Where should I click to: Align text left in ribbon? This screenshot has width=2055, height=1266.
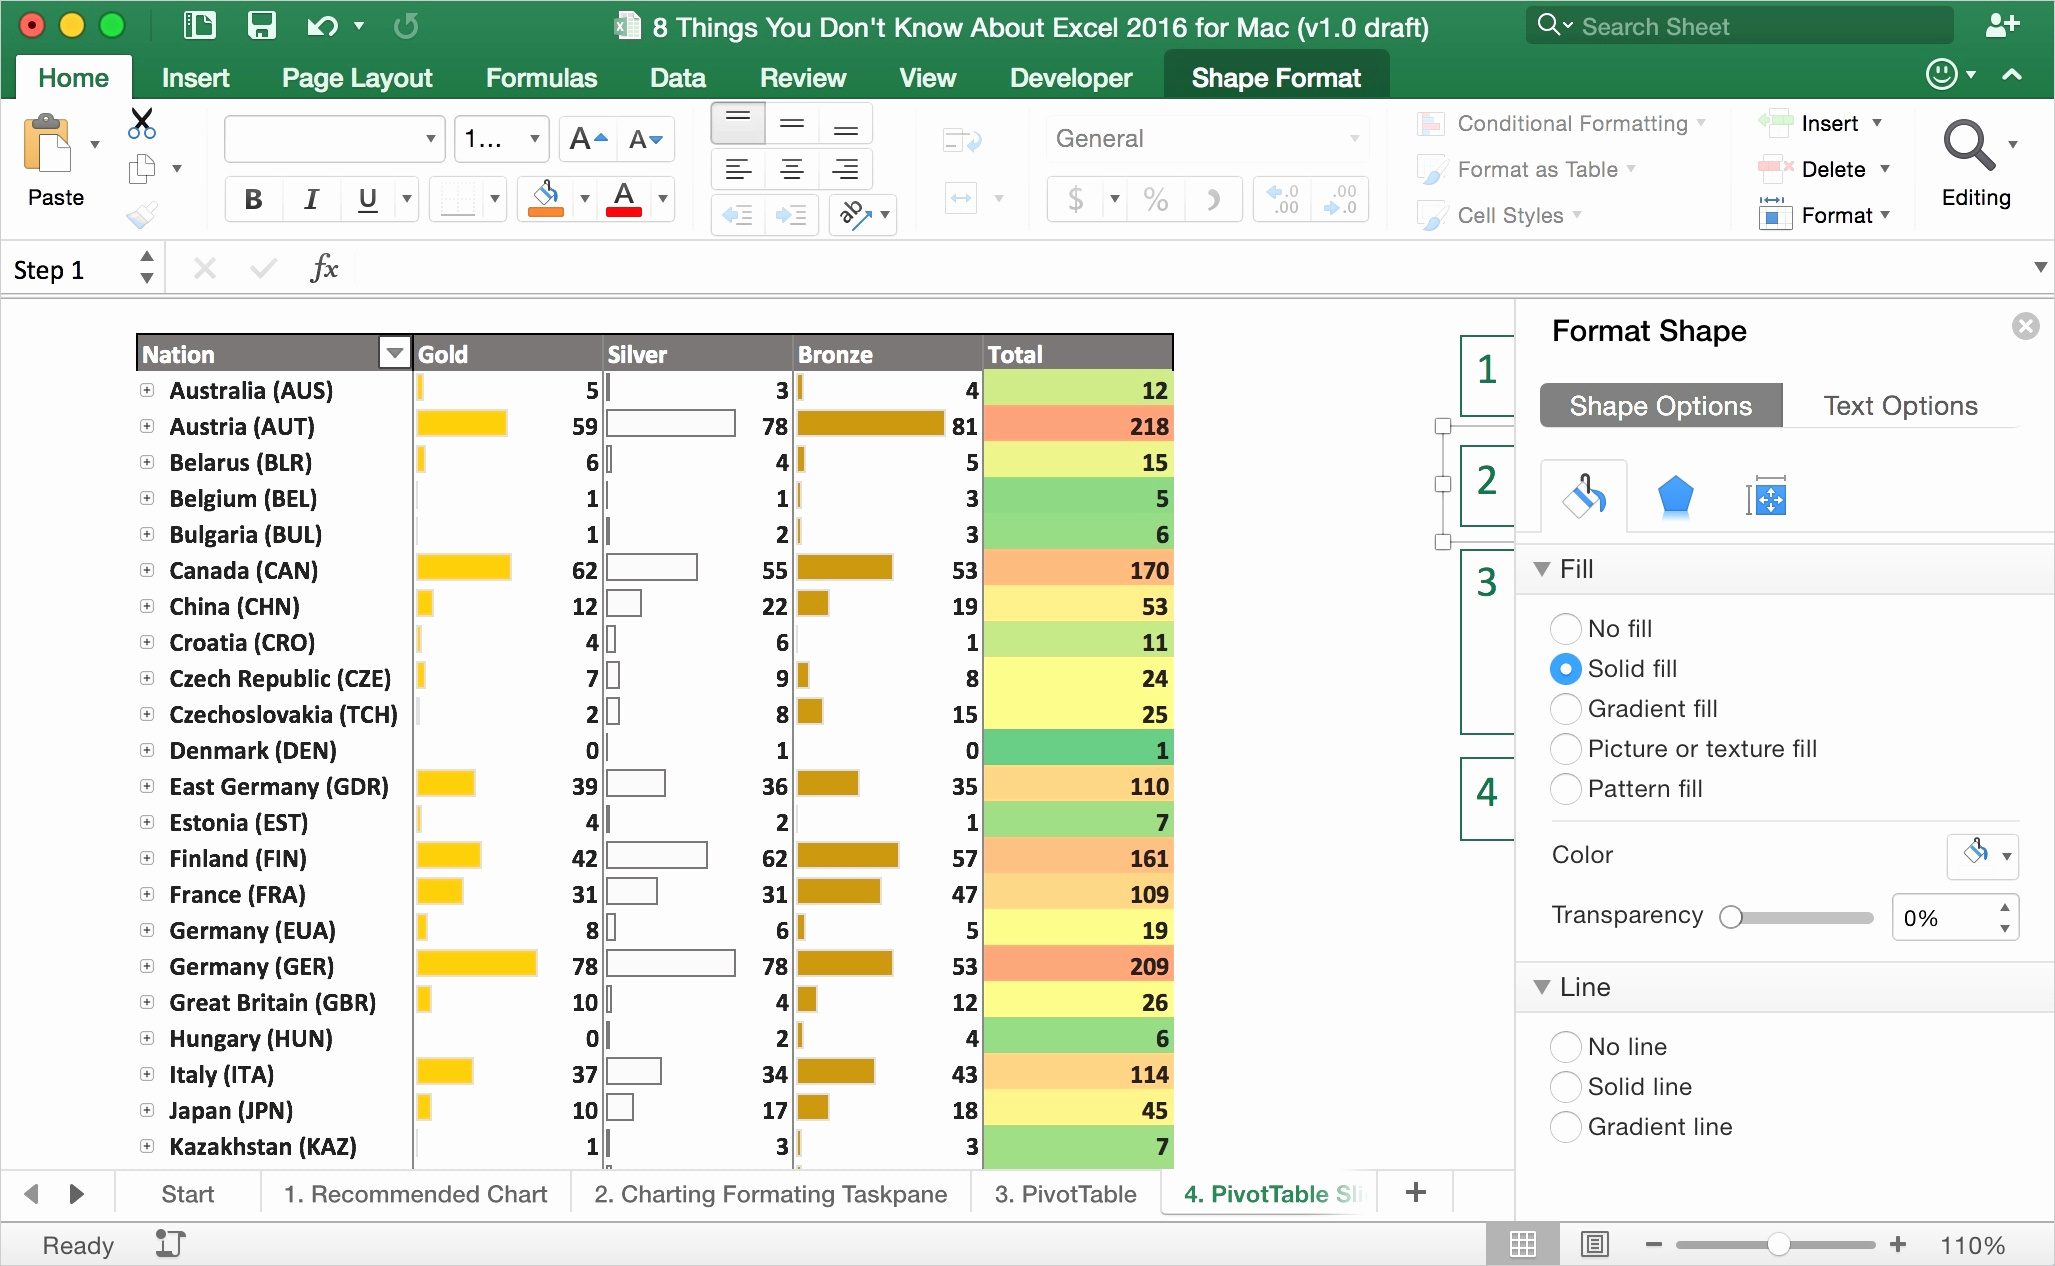[x=738, y=169]
